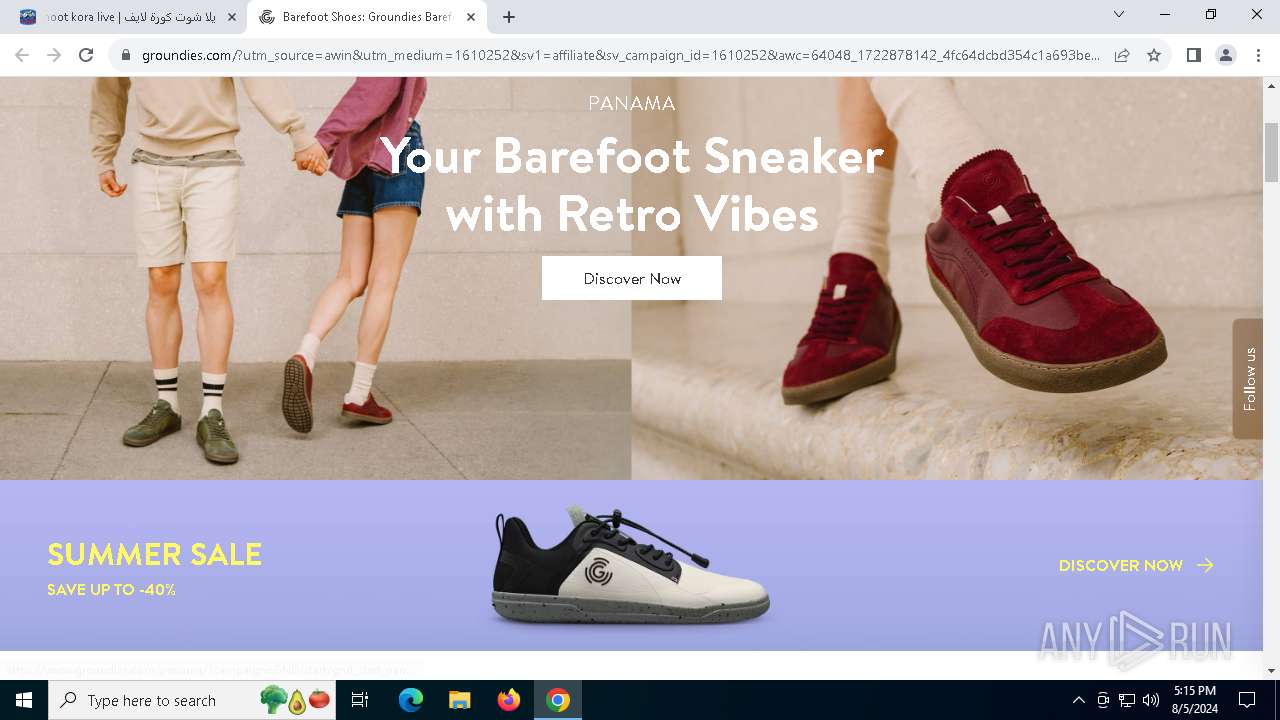Open the volume control tray icon
Image resolution: width=1280 pixels, height=720 pixels.
1151,700
